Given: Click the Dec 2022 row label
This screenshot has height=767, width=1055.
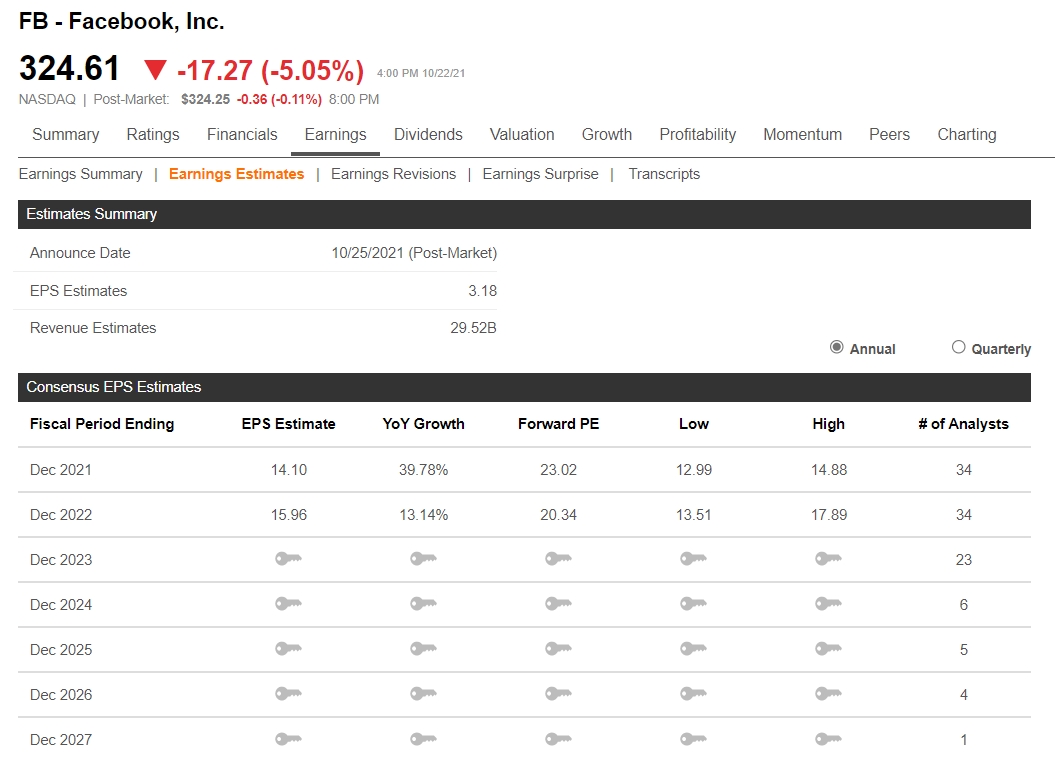Looking at the screenshot, I should click(x=61, y=515).
